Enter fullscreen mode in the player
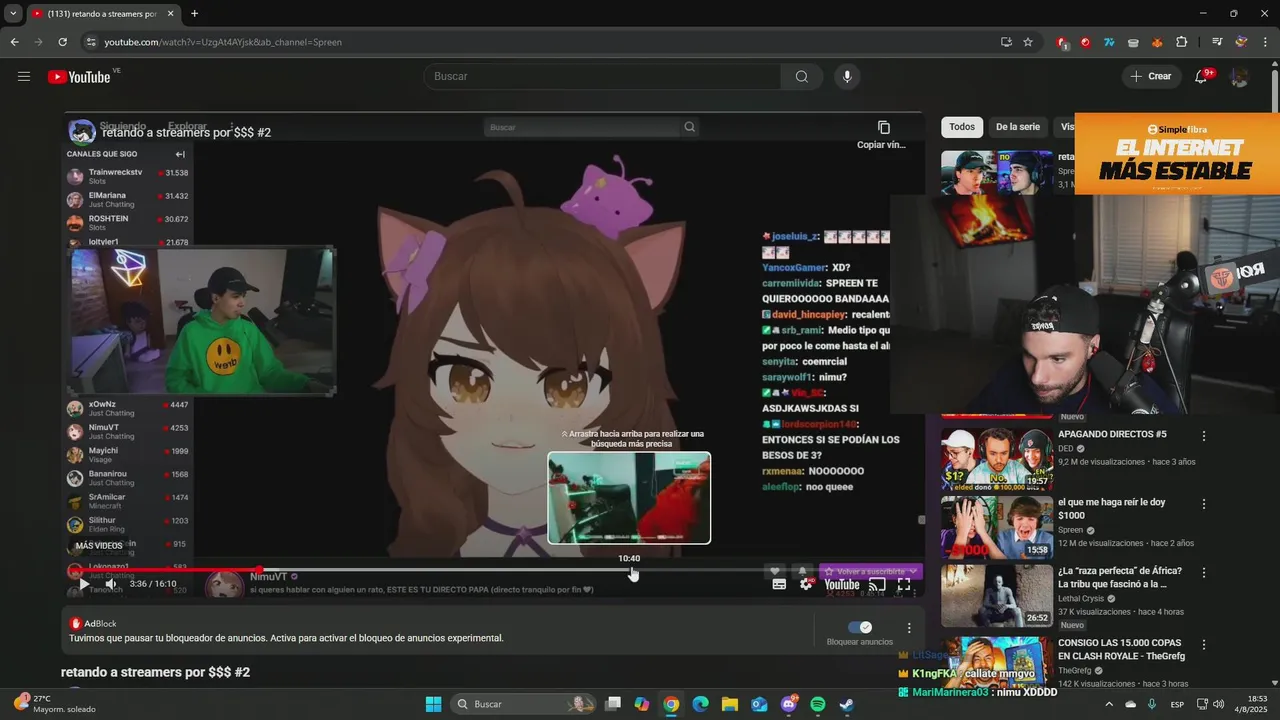The image size is (1280, 720). (x=904, y=585)
